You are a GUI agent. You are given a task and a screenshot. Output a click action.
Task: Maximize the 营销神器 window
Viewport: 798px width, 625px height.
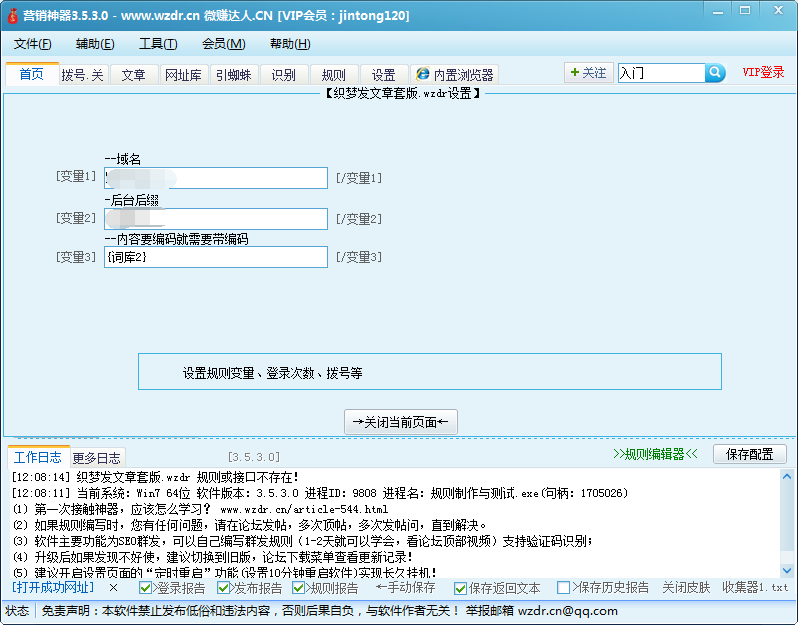pyautogui.click(x=745, y=11)
